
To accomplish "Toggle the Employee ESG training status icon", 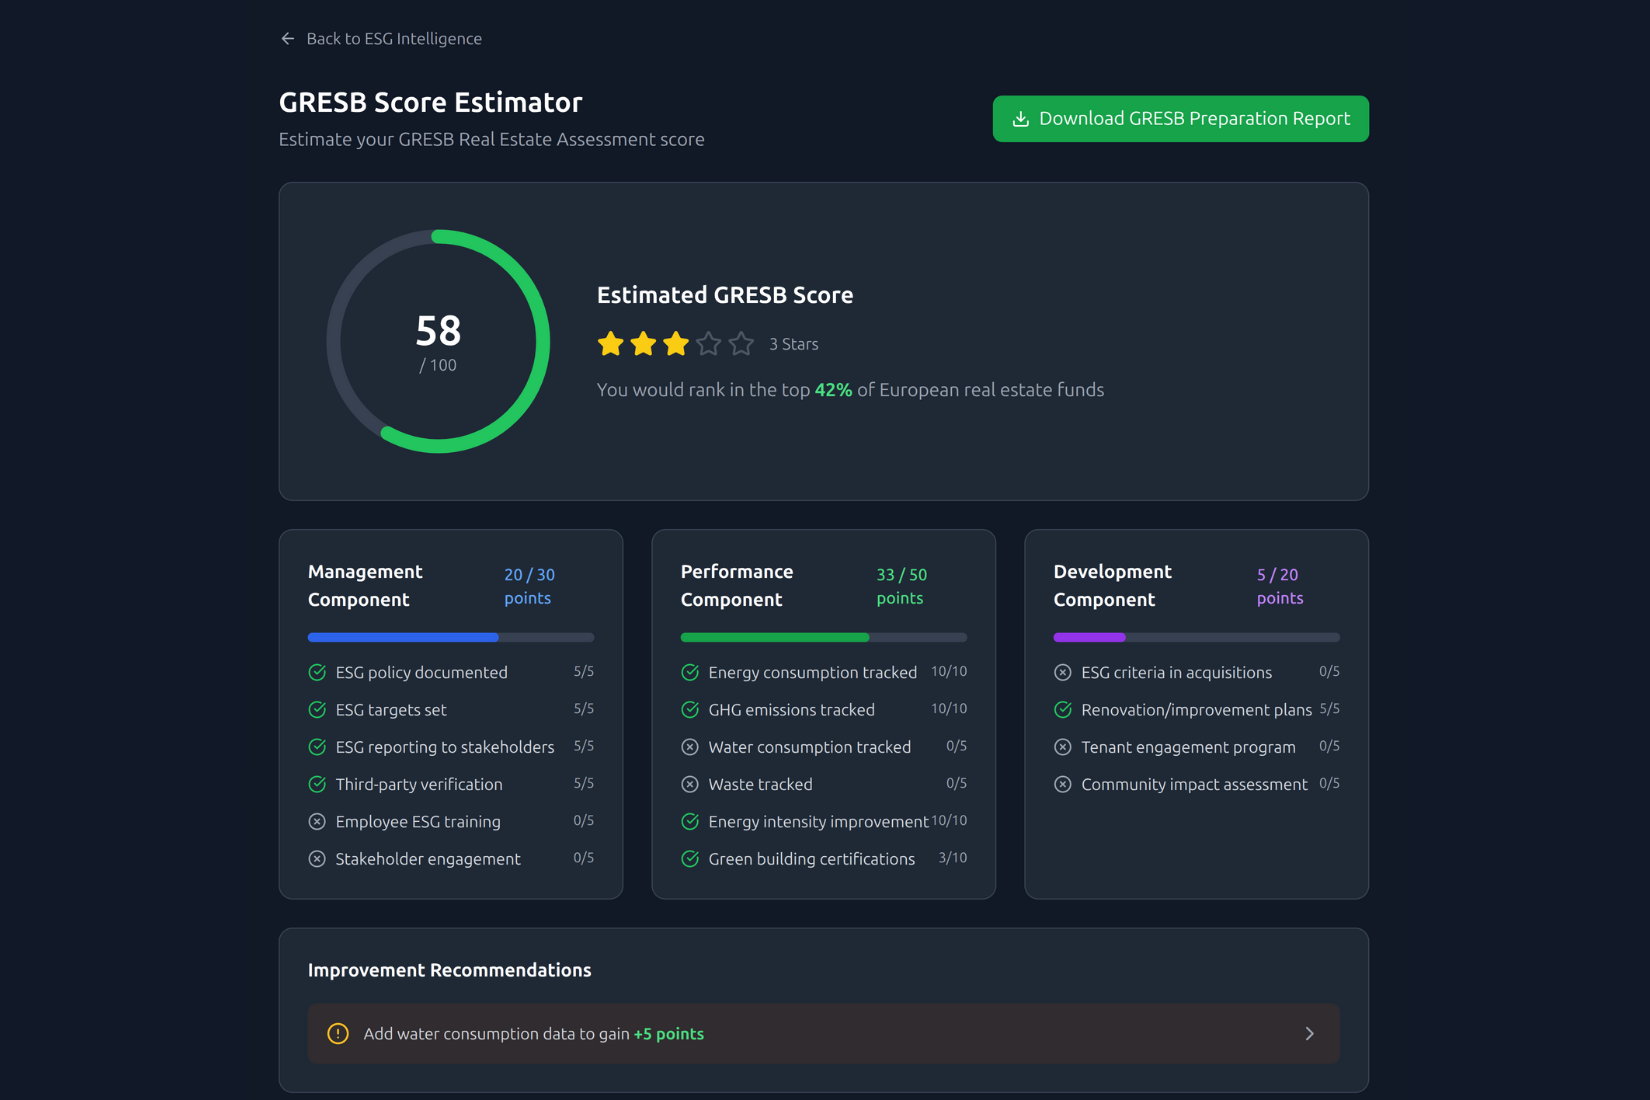I will pyautogui.click(x=317, y=822).
